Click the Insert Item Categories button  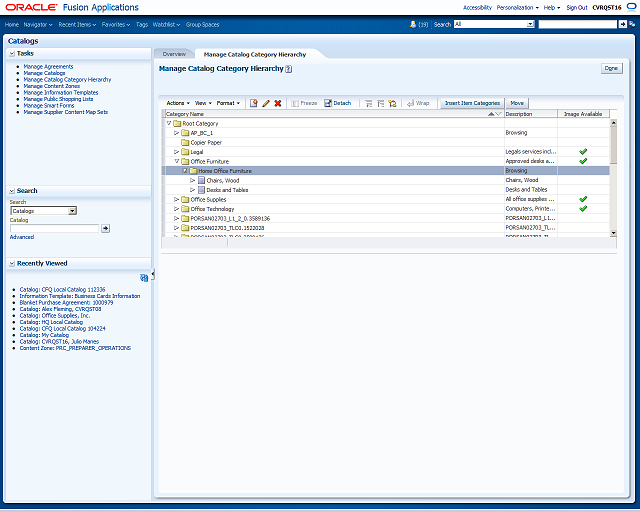[x=472, y=103]
